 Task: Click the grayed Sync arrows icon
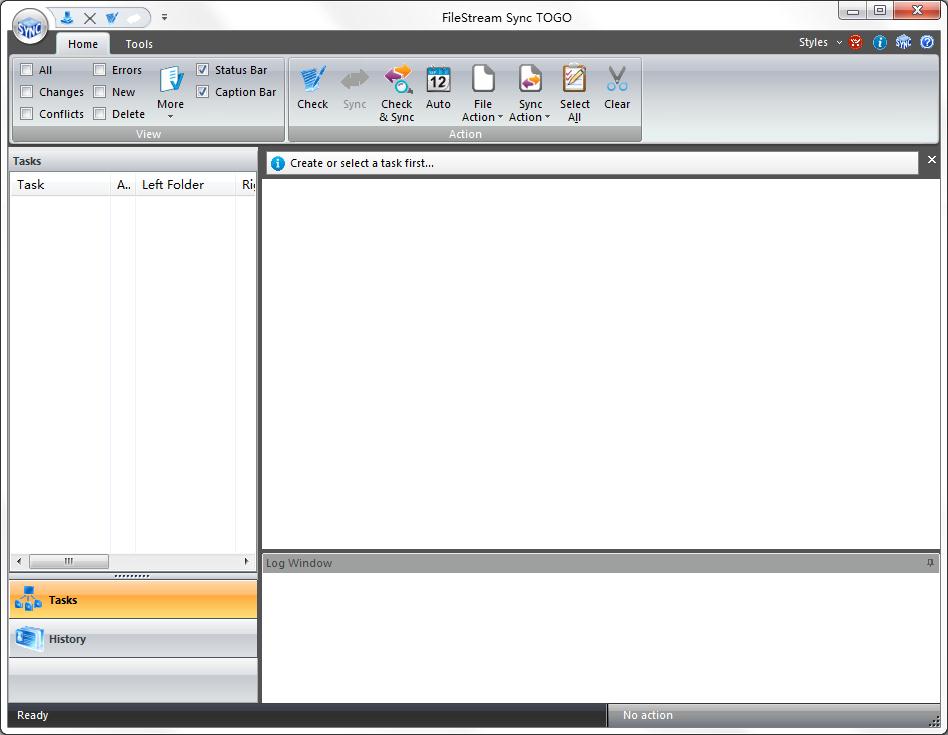click(355, 79)
